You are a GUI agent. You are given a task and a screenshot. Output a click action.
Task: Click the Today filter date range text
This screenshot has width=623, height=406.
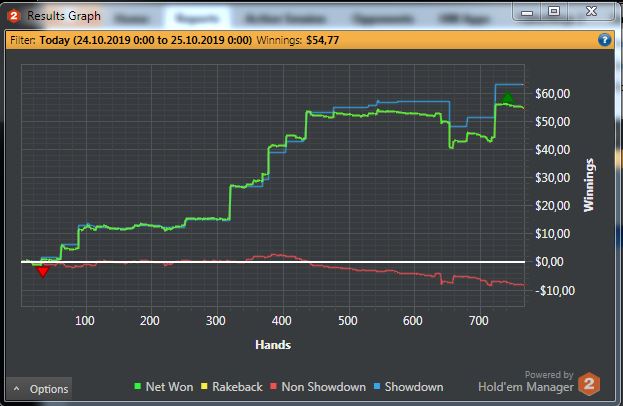pos(145,40)
